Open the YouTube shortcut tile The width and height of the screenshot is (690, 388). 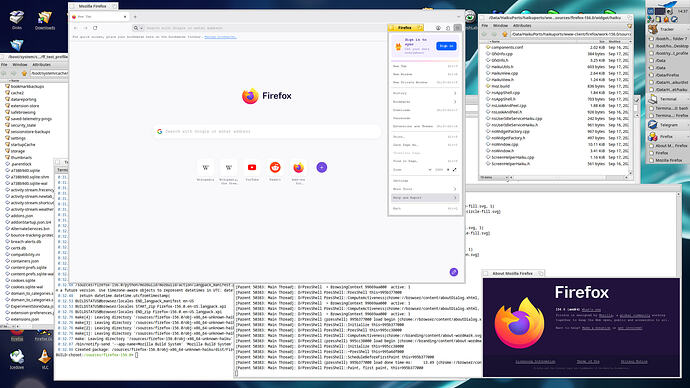(252, 168)
